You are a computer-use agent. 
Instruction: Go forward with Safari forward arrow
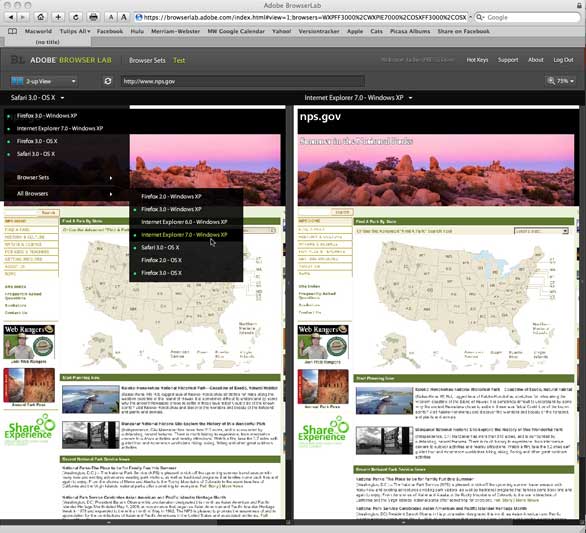23,17
